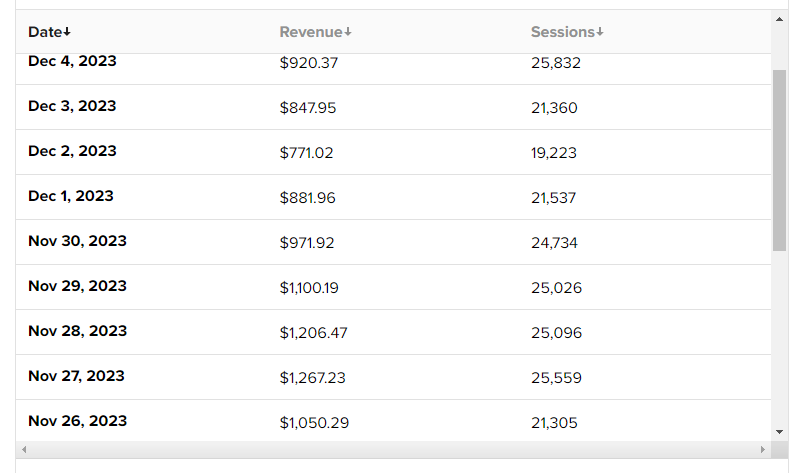Click the vertical scrollbar down arrow
The image size is (794, 473).
coord(779,432)
